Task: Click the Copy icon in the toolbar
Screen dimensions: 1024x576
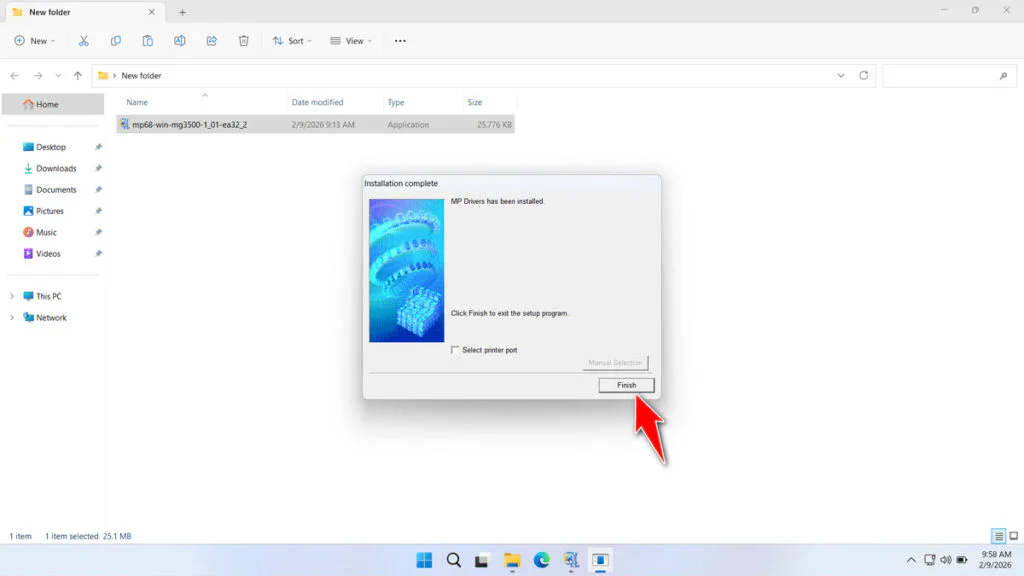Action: tap(116, 40)
